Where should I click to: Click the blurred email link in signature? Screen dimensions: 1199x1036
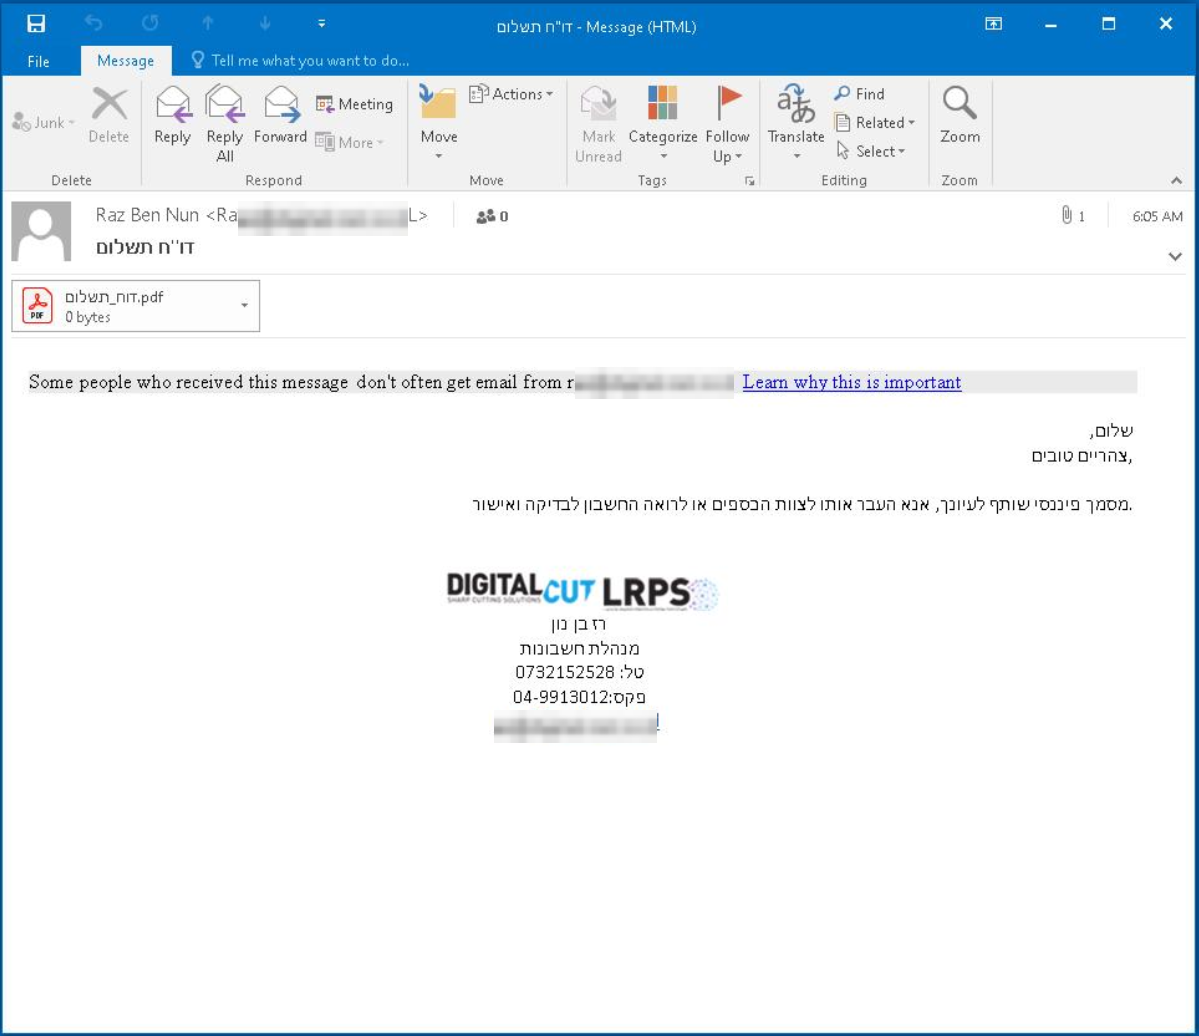(x=576, y=725)
